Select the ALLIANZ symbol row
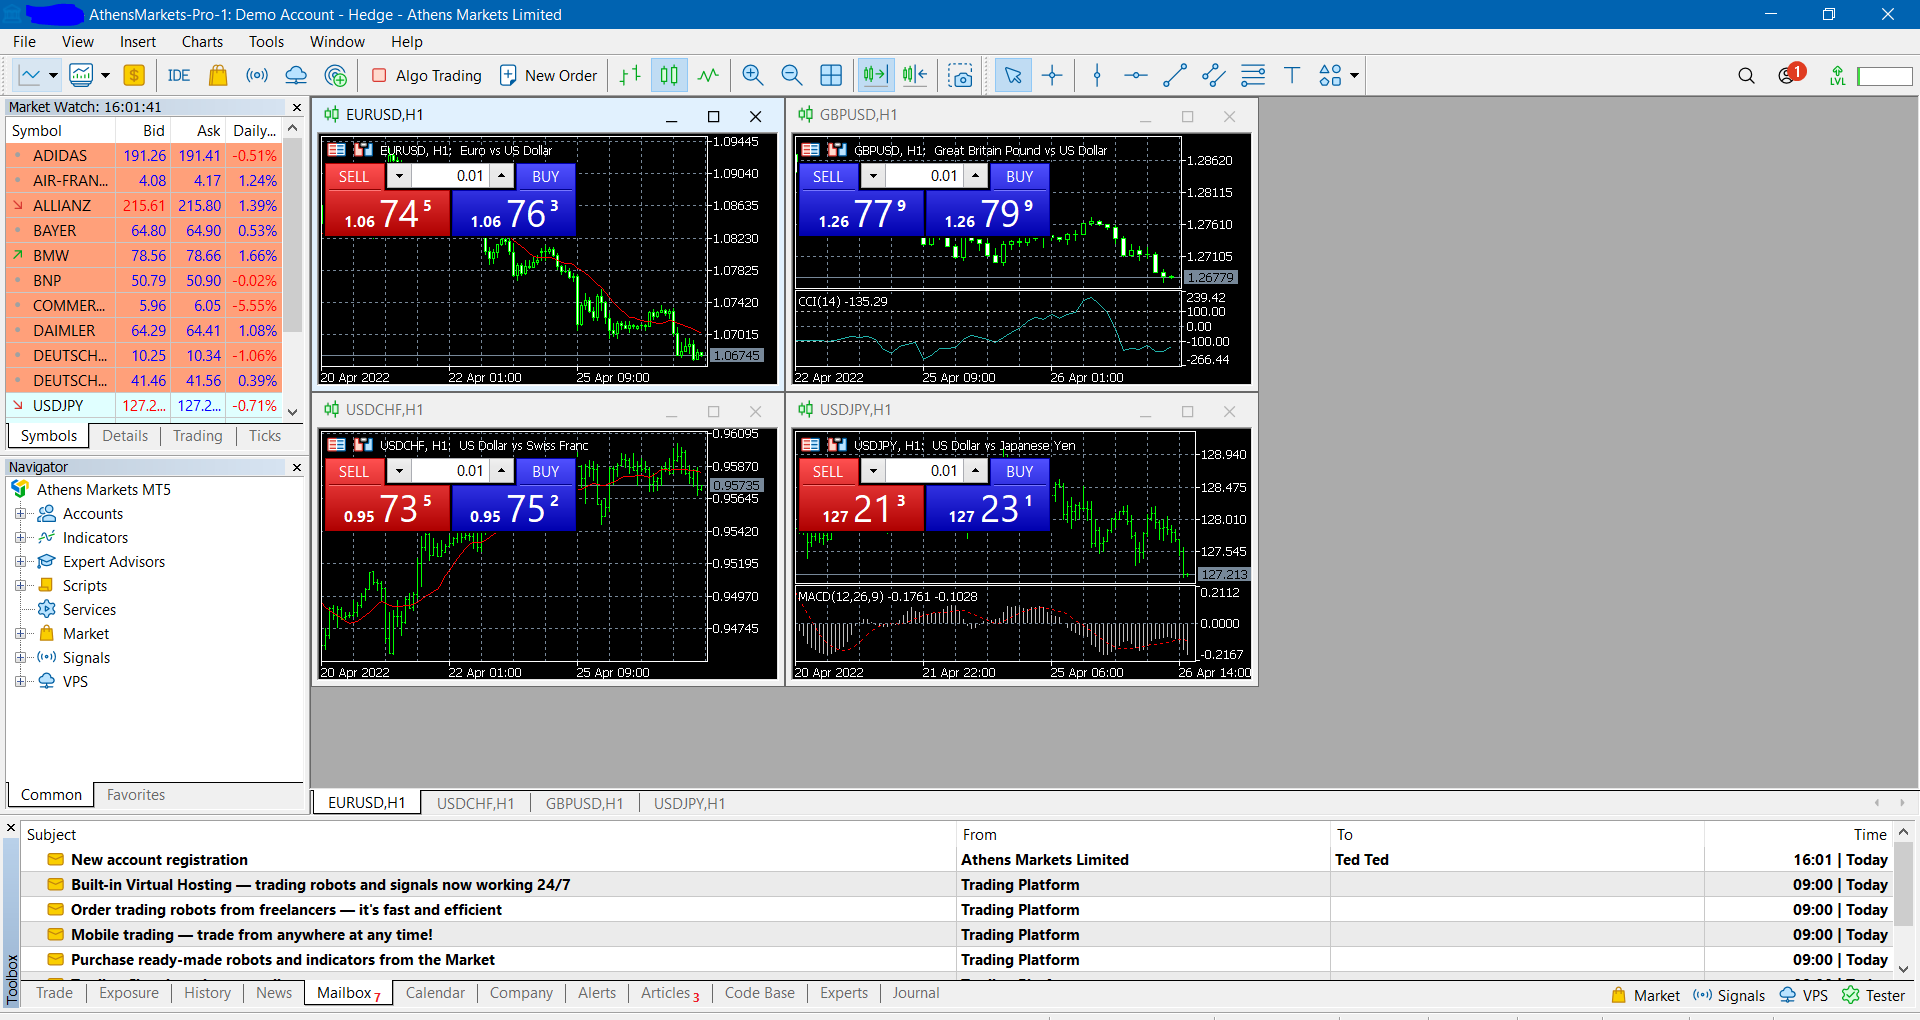Viewport: 1920px width, 1020px height. (144, 206)
